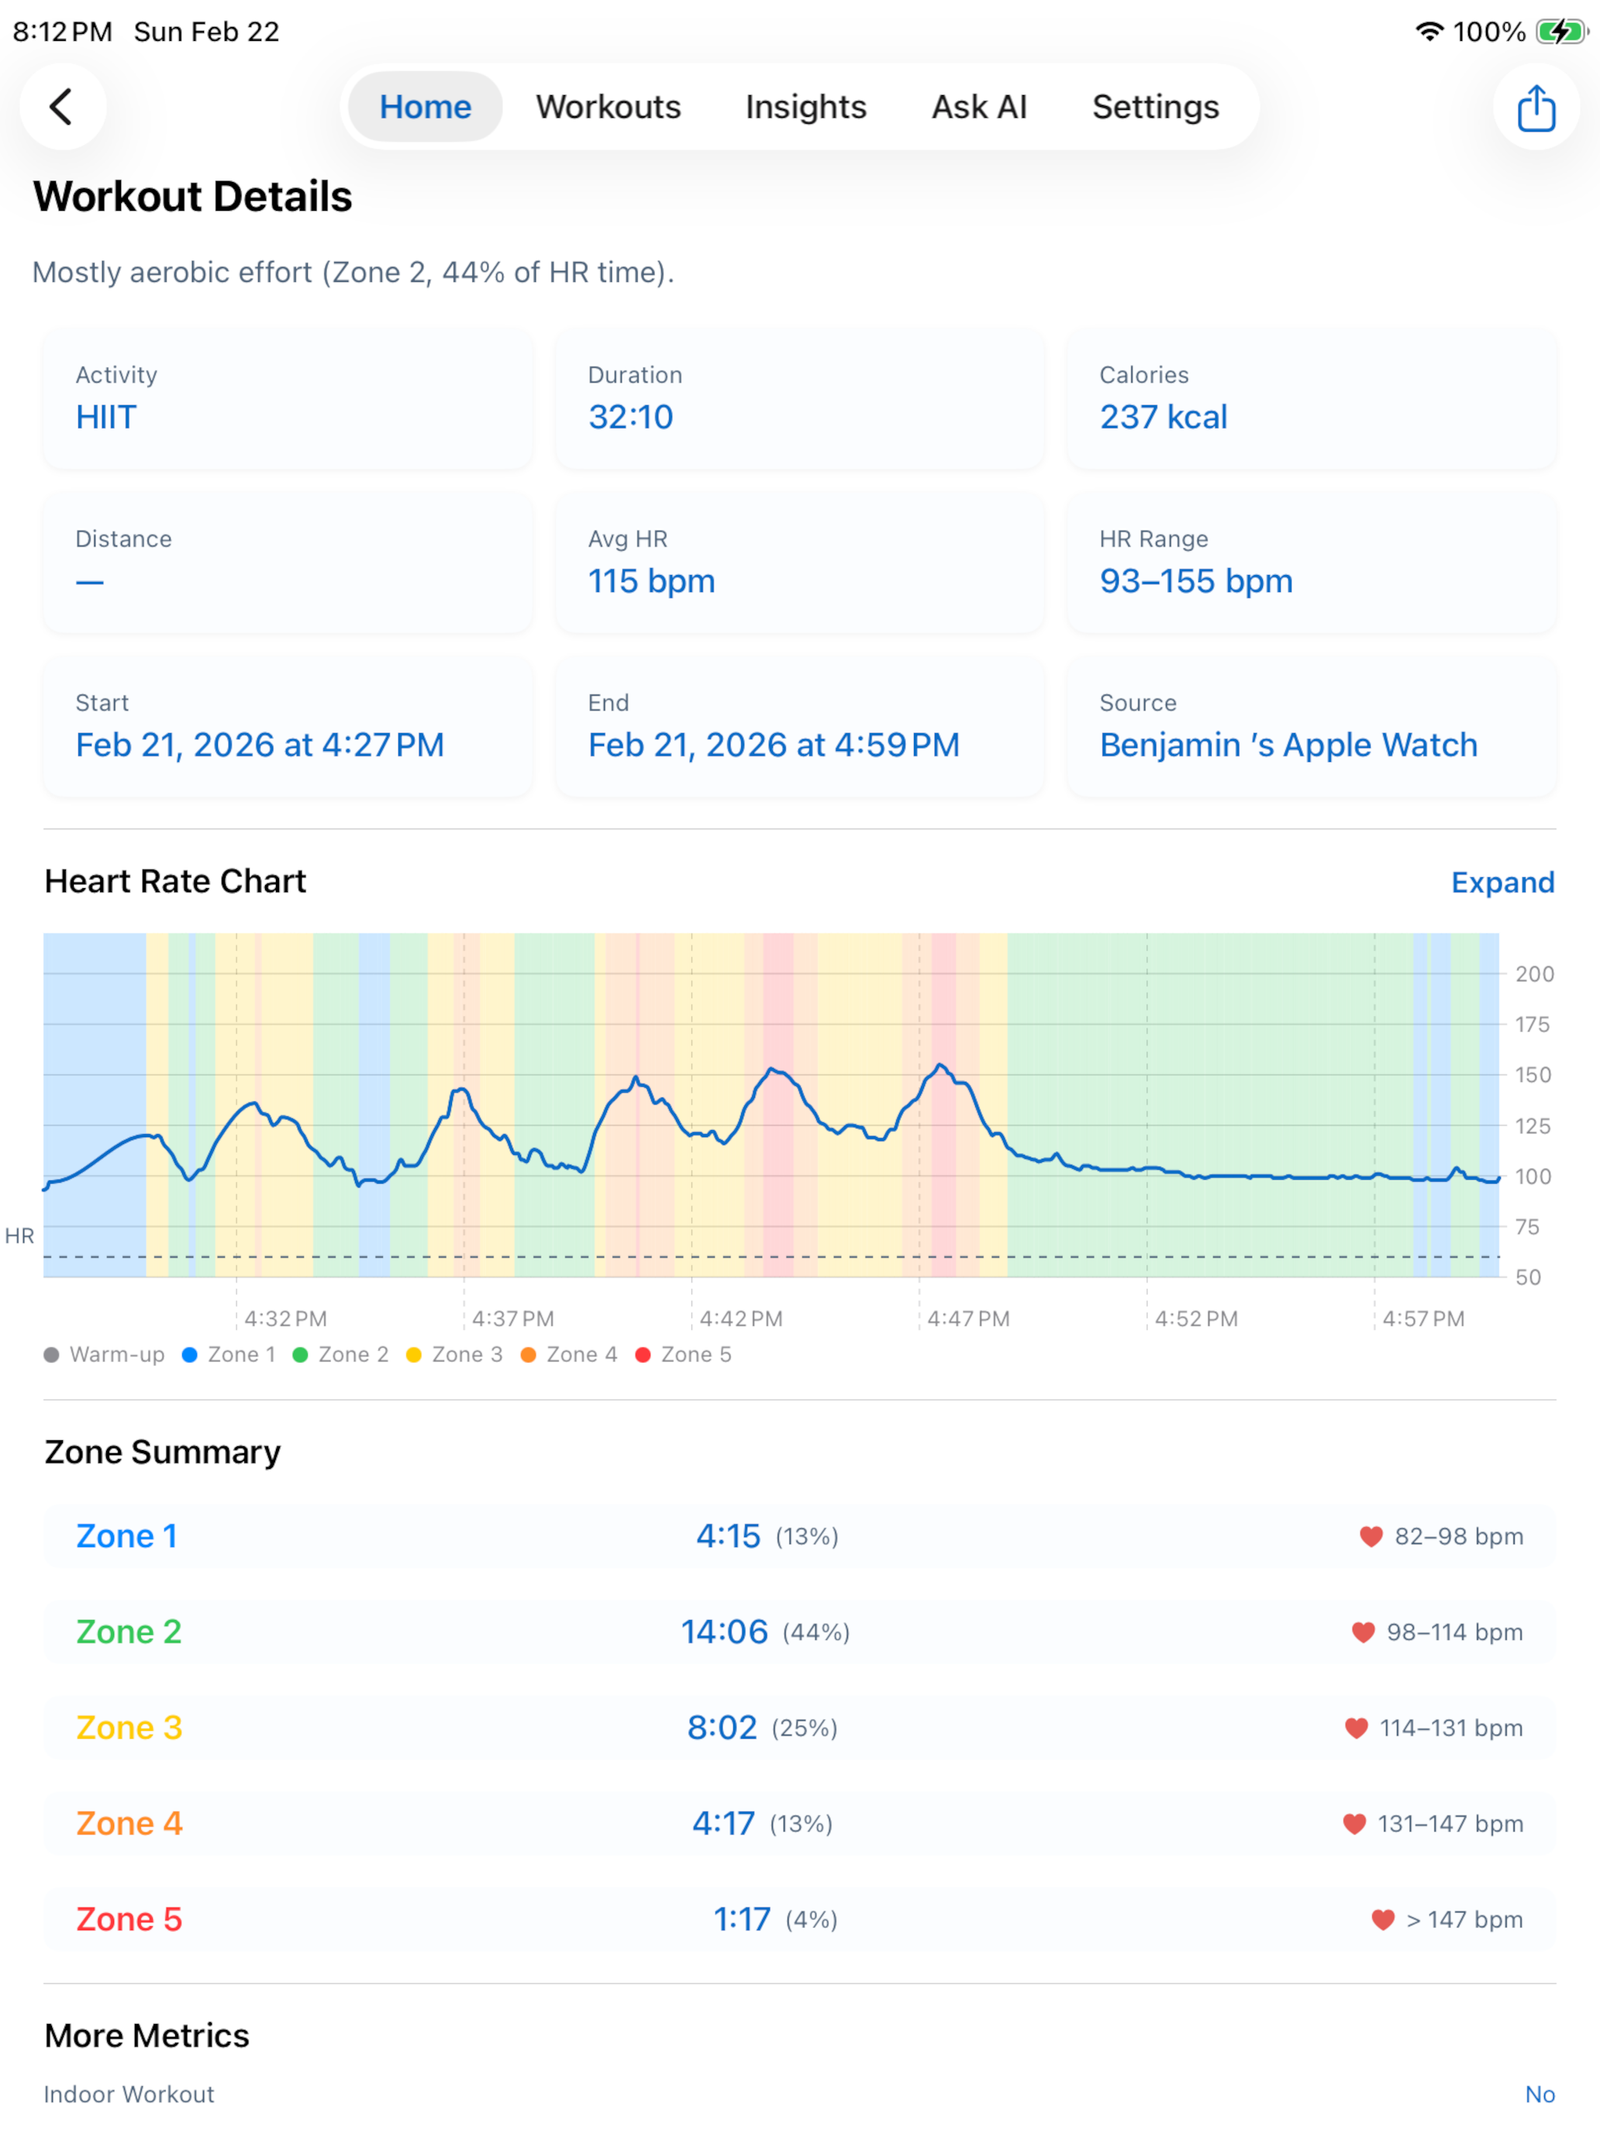
Task: Tap the Avg HR 115 bpm card
Action: (799, 563)
